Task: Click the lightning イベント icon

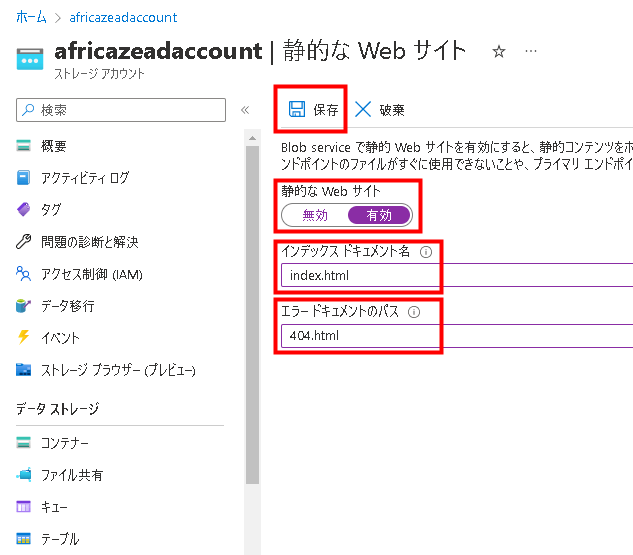Action: (x=23, y=337)
